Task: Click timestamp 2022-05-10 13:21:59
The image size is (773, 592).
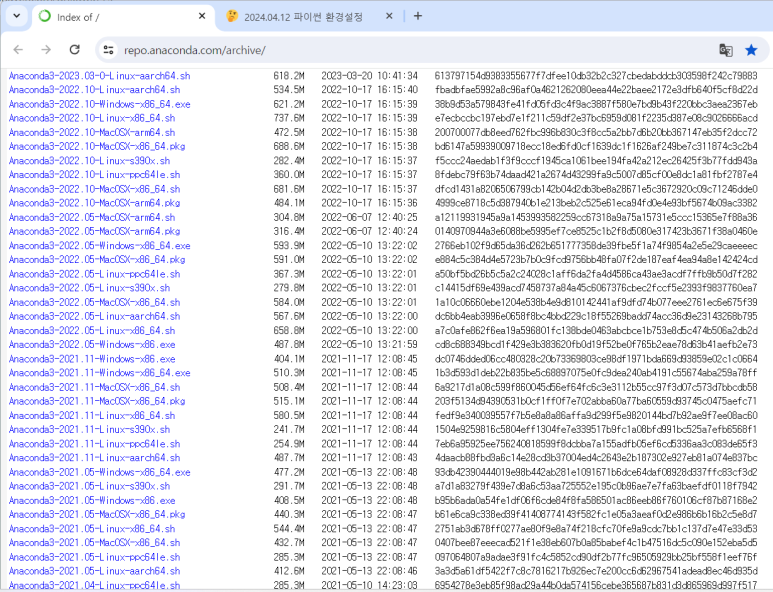Action: [x=369, y=345]
